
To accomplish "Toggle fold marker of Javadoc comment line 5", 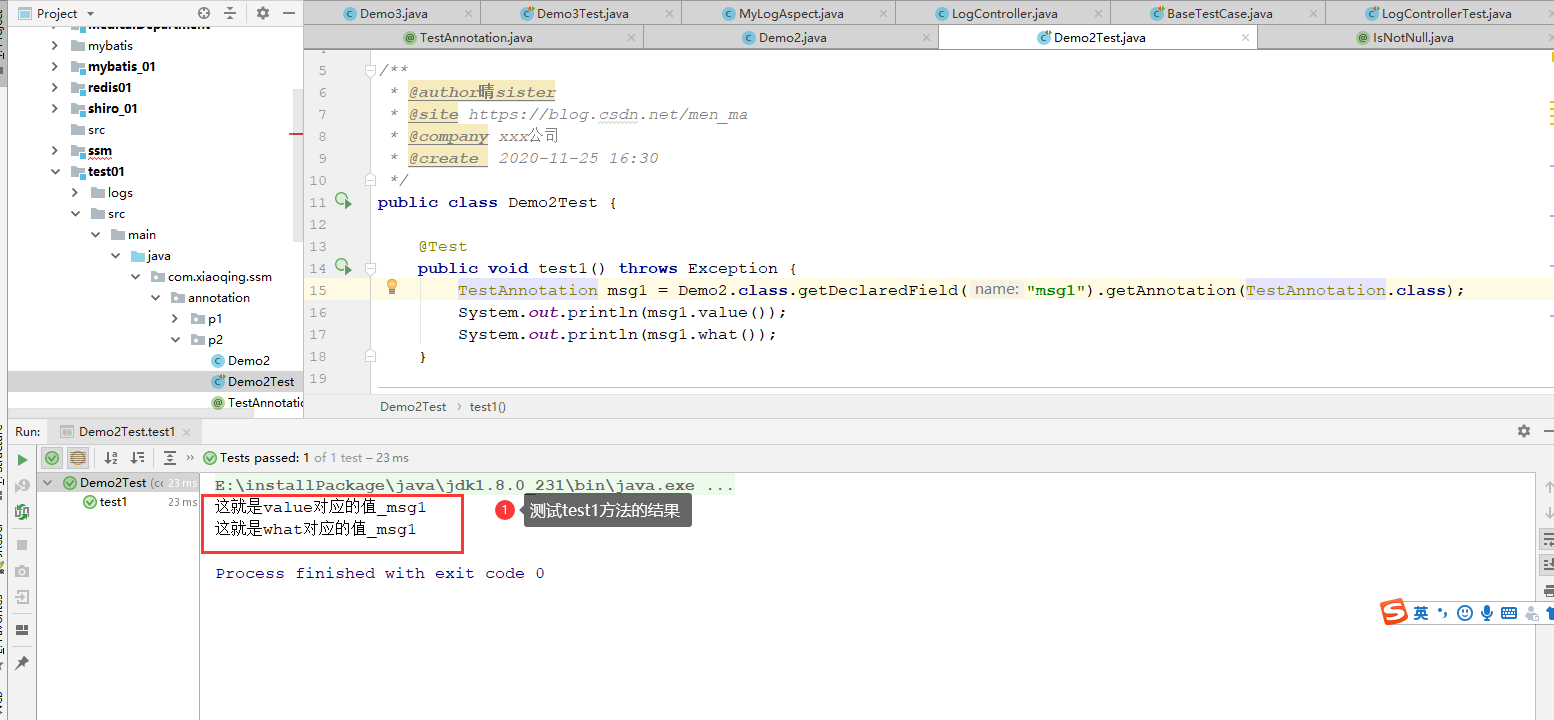I will pyautogui.click(x=370, y=70).
